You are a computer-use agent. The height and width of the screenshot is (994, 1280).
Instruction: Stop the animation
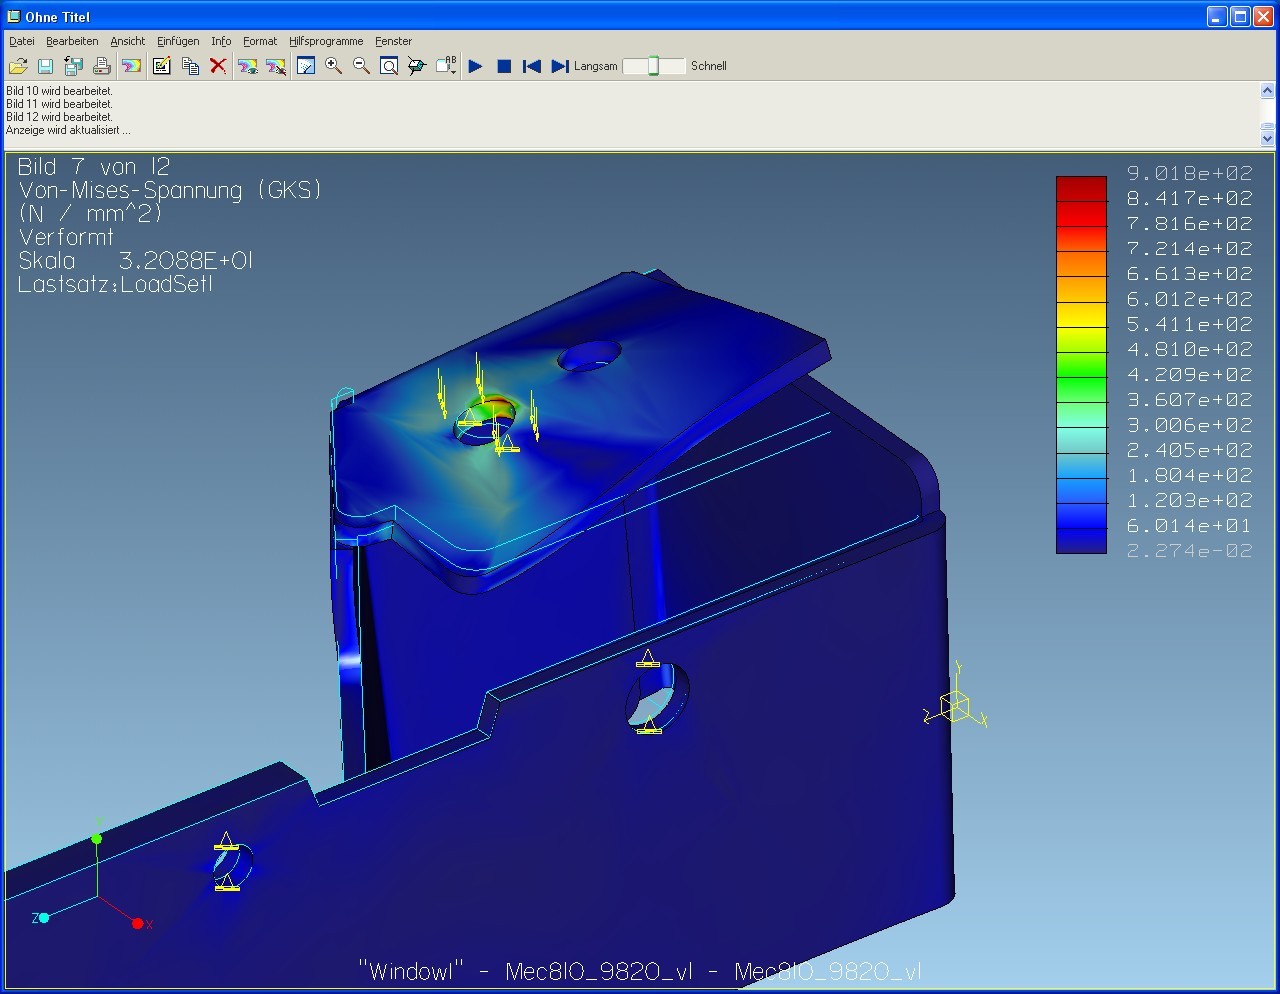pos(504,66)
